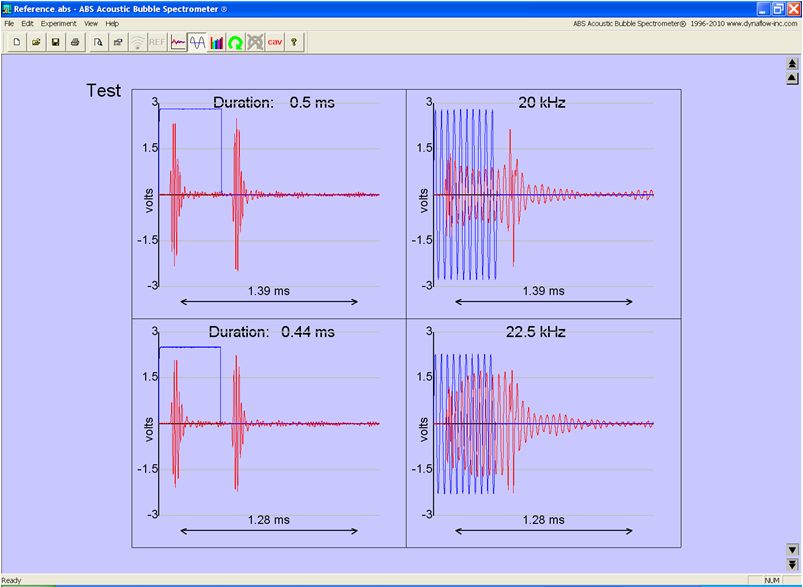Jump to first page double-up arrow
Image resolution: width=803 pixels, height=587 pixels.
(x=792, y=64)
